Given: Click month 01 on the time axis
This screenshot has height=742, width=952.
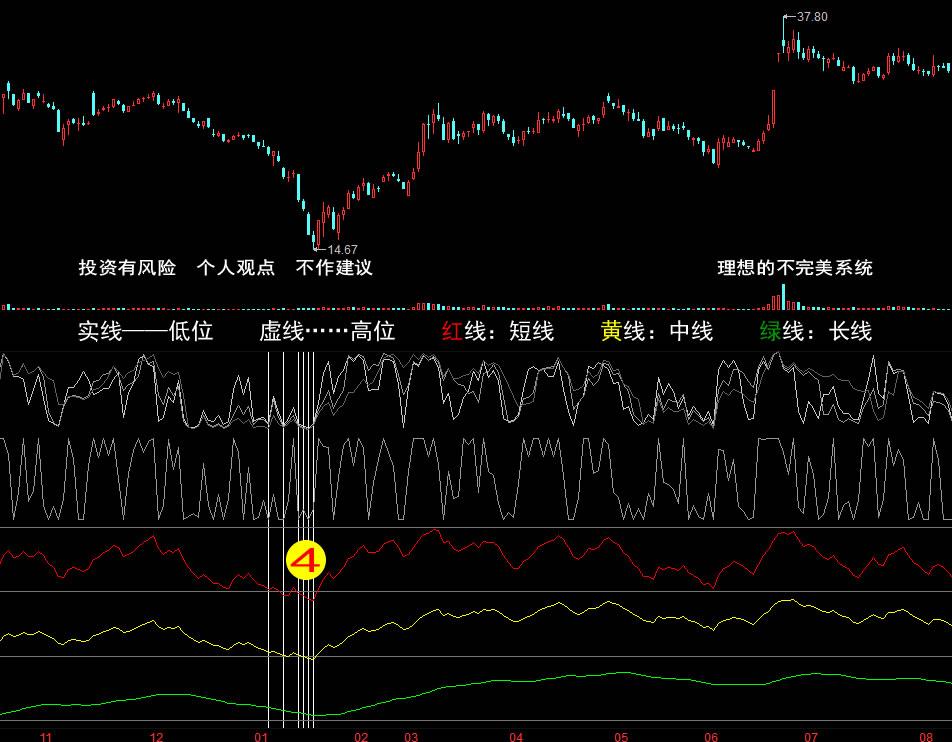Looking at the screenshot, I should pos(261,737).
